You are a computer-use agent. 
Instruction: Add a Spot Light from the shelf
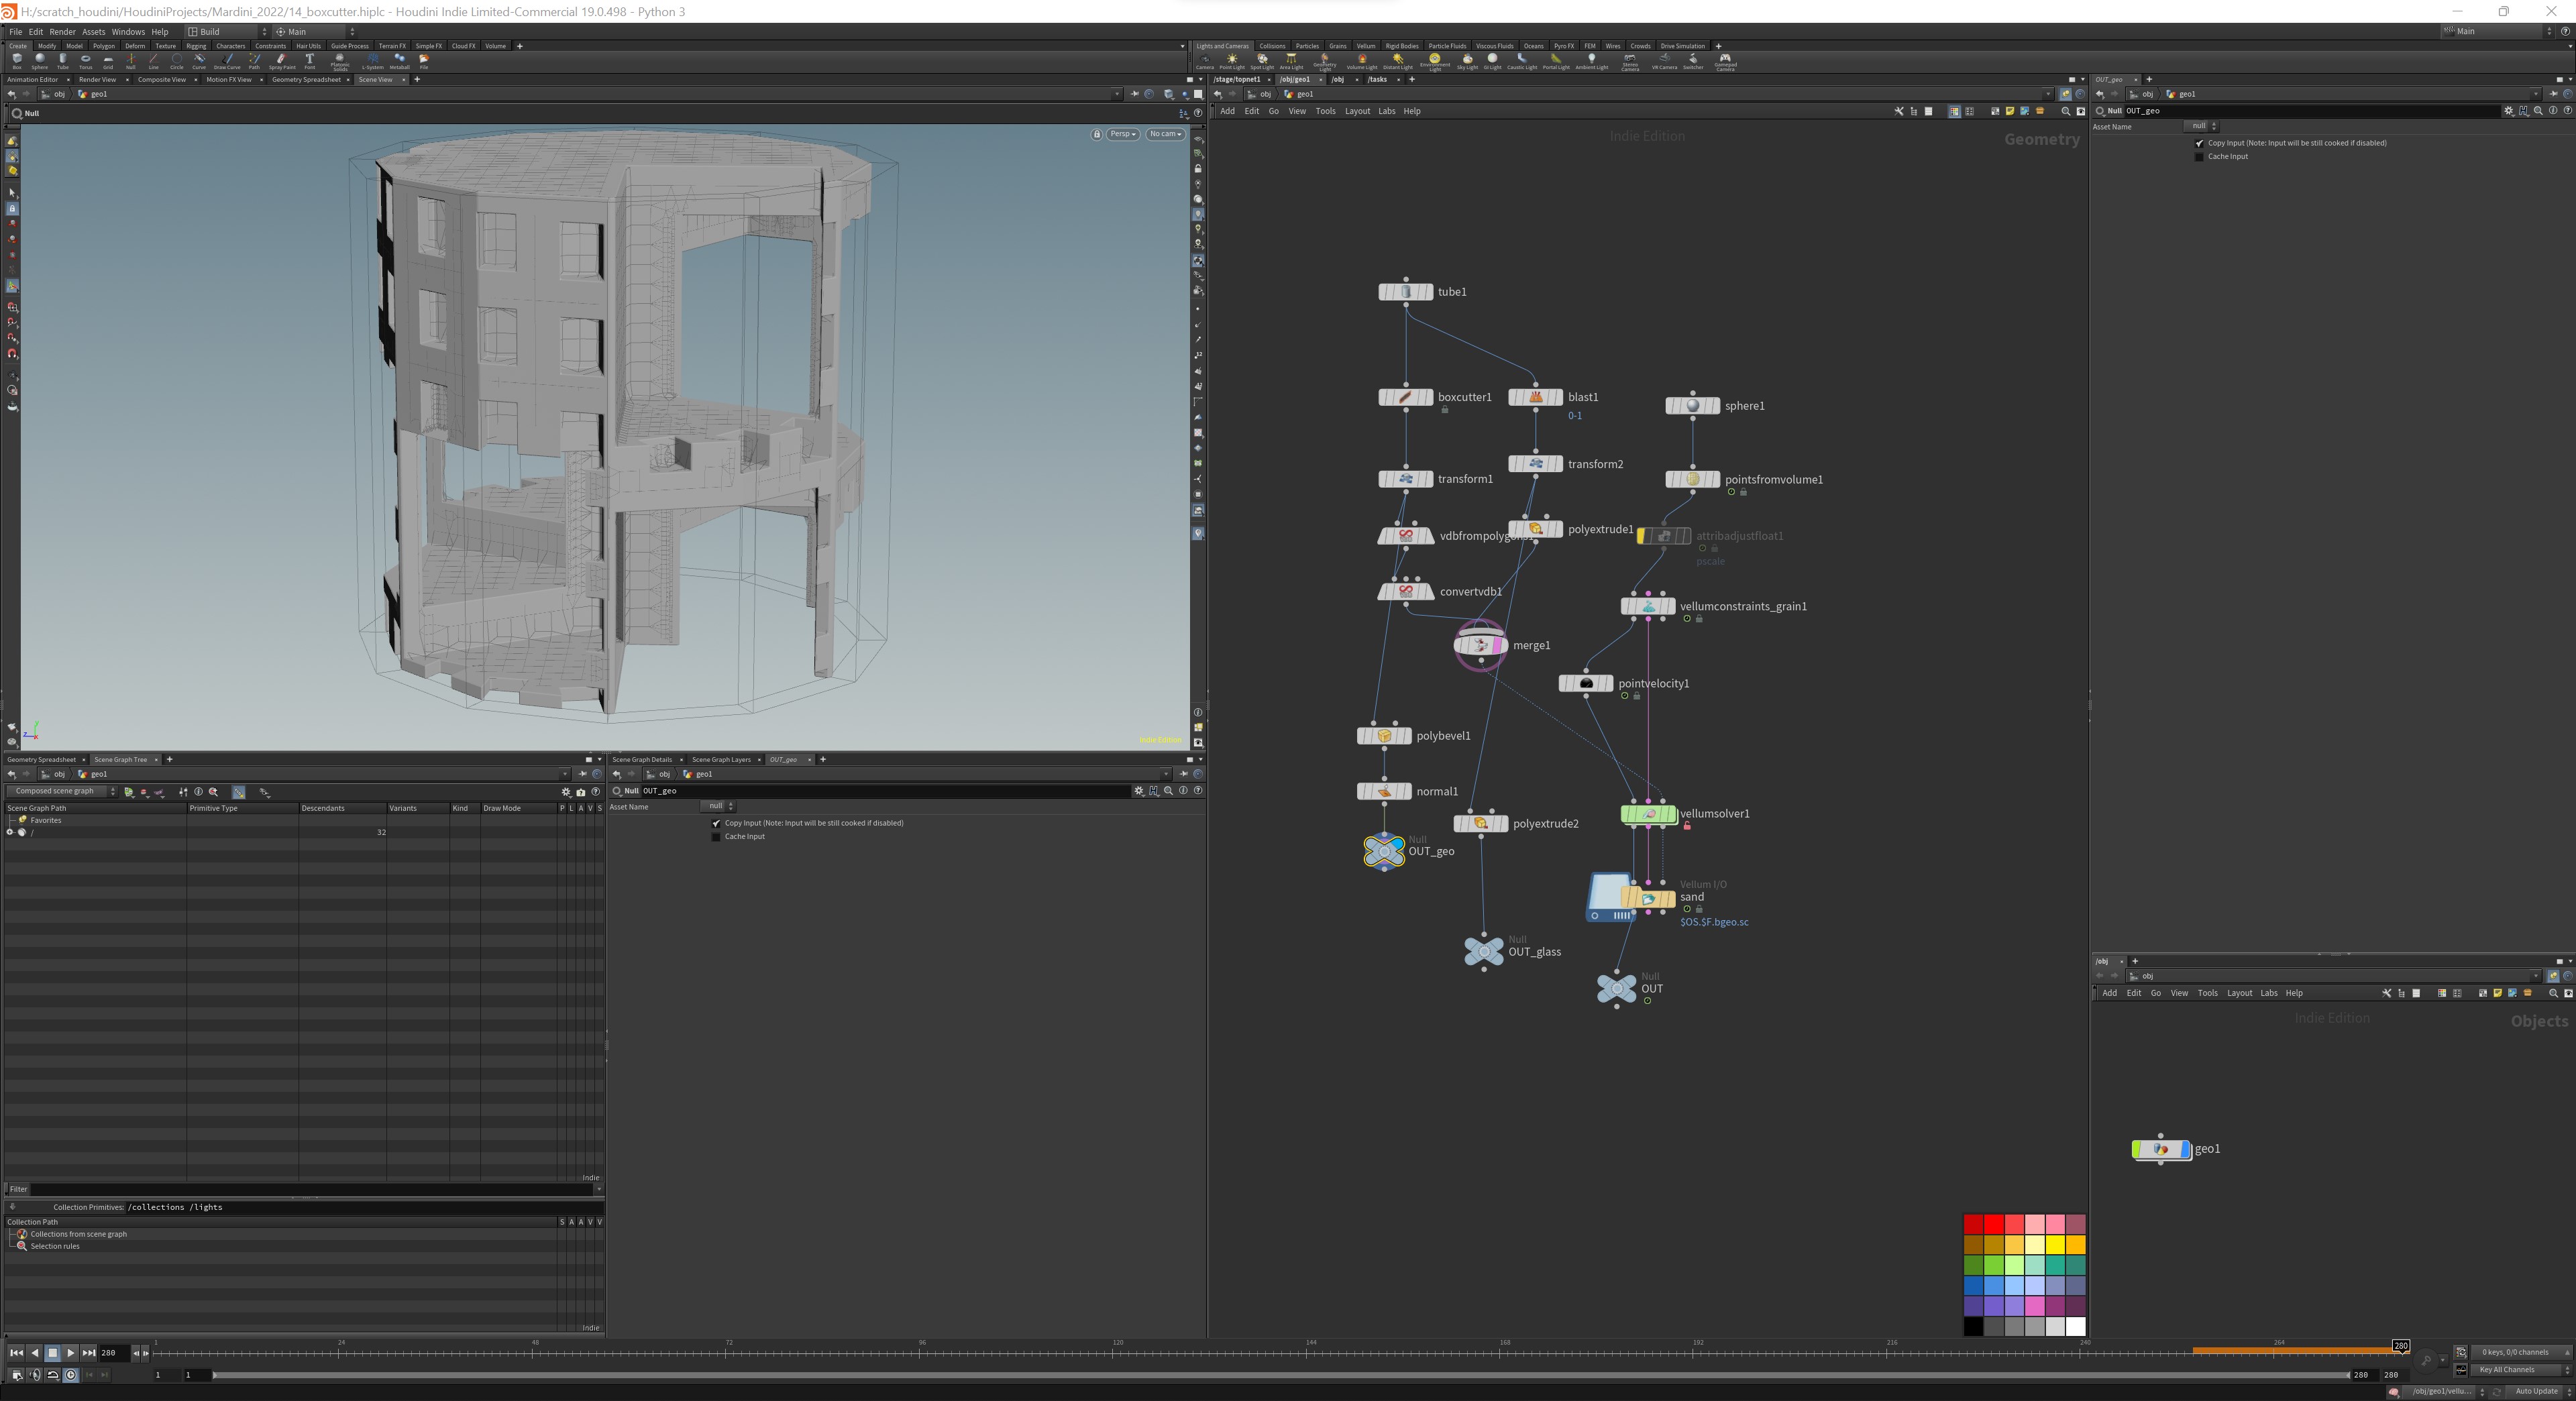click(x=1262, y=62)
